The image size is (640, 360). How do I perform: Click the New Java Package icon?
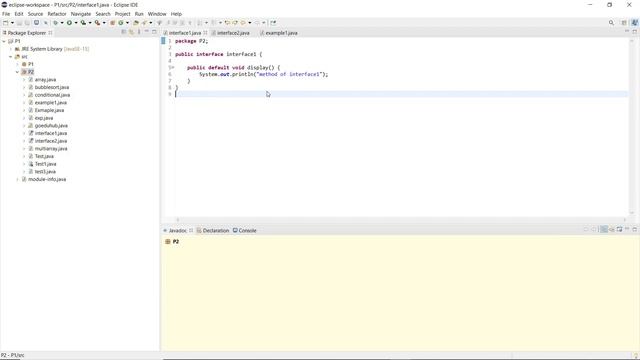113,23
